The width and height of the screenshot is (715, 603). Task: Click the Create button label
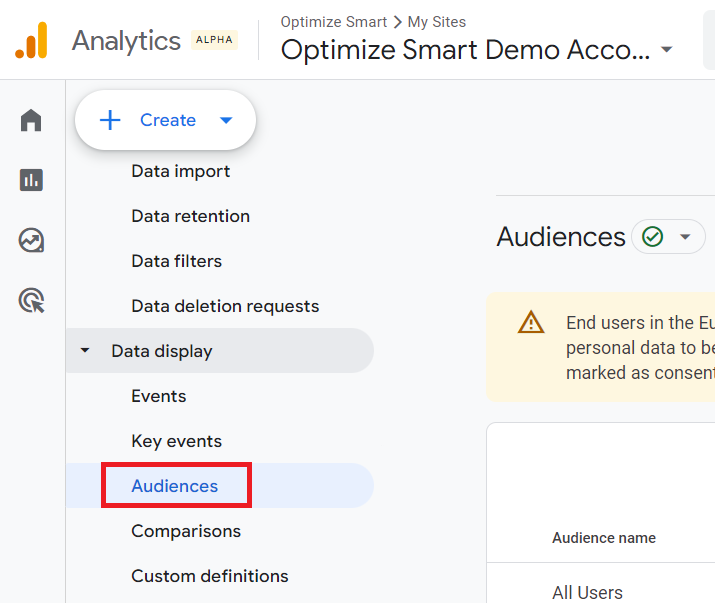click(168, 120)
